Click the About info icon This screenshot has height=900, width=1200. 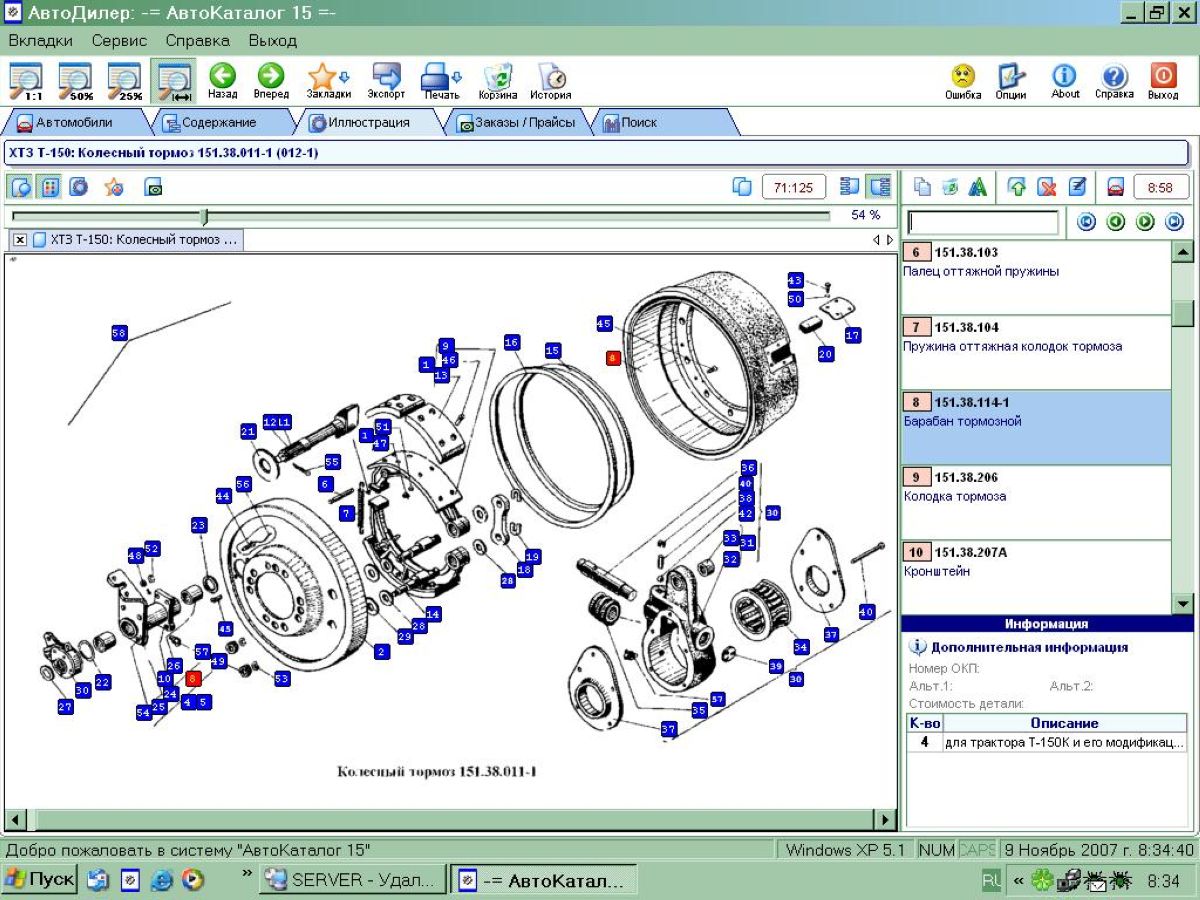(x=1065, y=80)
